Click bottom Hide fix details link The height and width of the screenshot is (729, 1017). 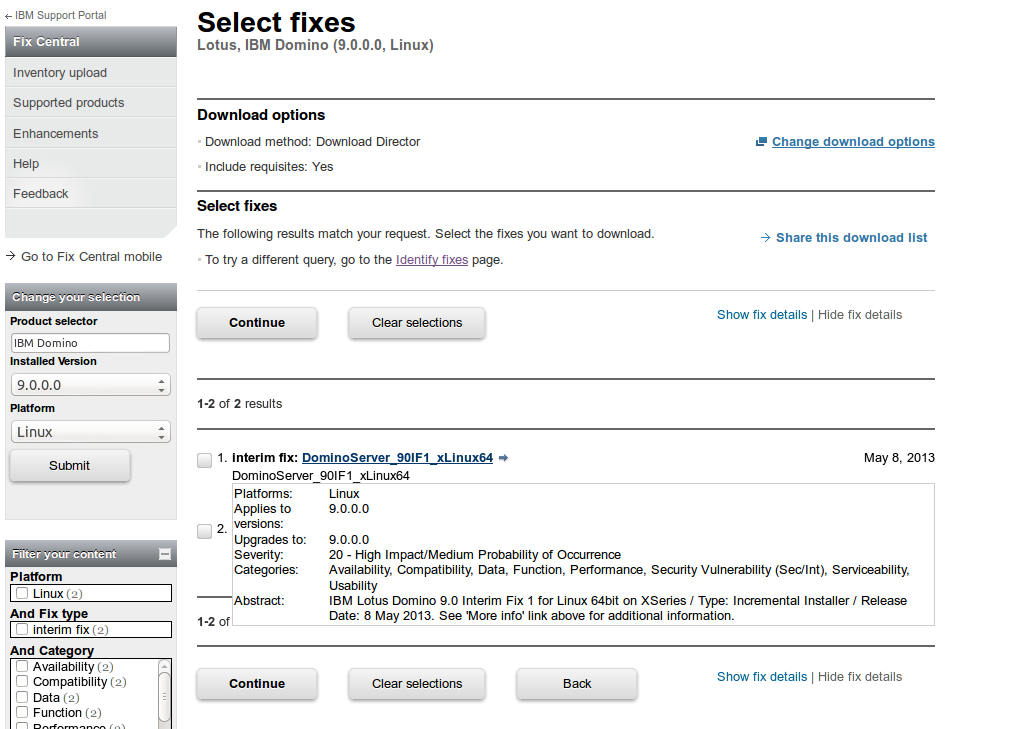(859, 676)
